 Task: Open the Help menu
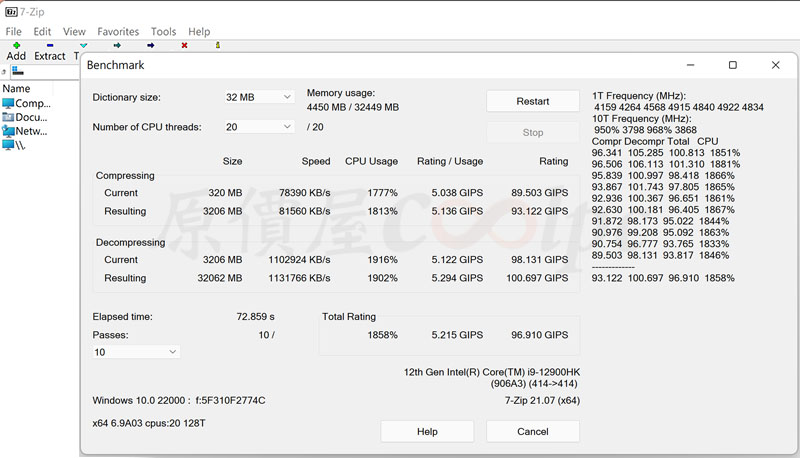199,32
